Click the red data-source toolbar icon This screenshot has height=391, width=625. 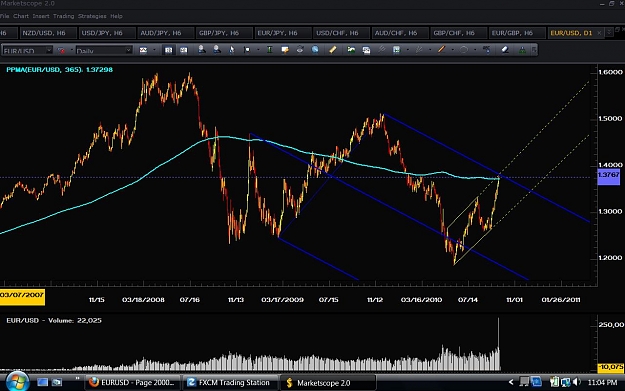[62, 50]
